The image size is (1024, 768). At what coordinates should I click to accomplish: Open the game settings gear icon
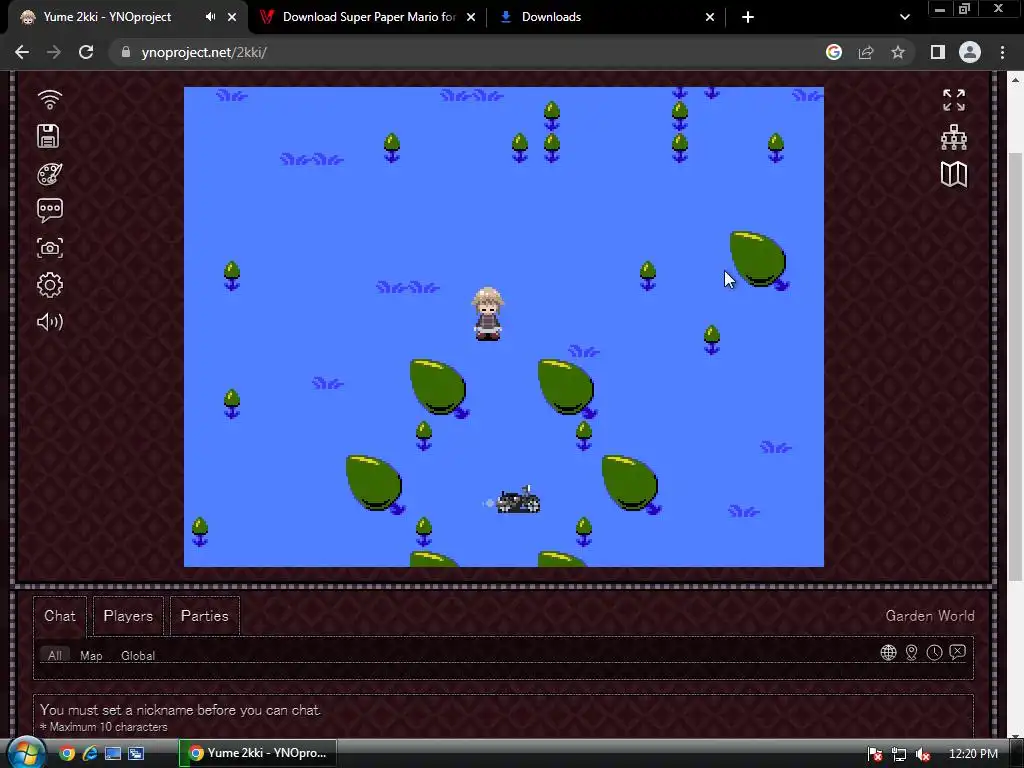(x=50, y=285)
